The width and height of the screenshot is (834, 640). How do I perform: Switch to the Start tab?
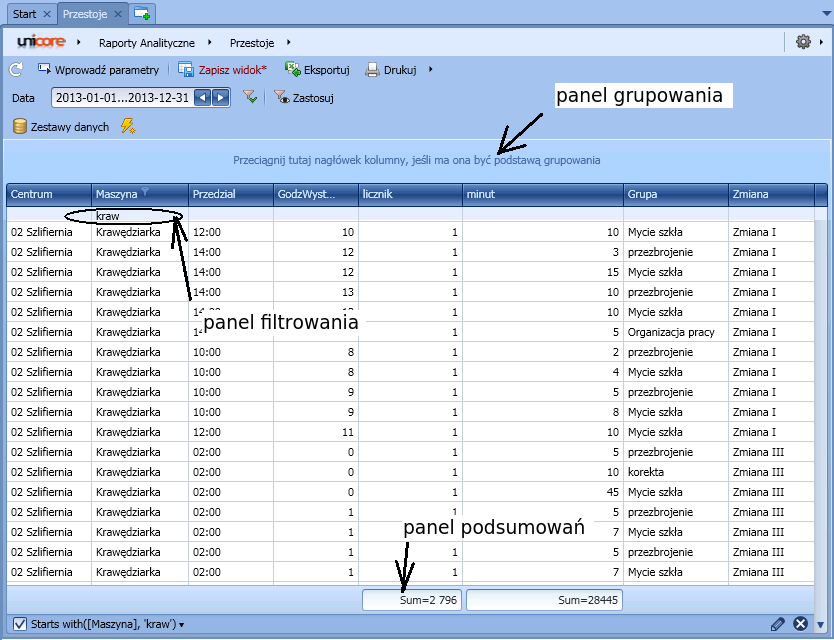[23, 14]
